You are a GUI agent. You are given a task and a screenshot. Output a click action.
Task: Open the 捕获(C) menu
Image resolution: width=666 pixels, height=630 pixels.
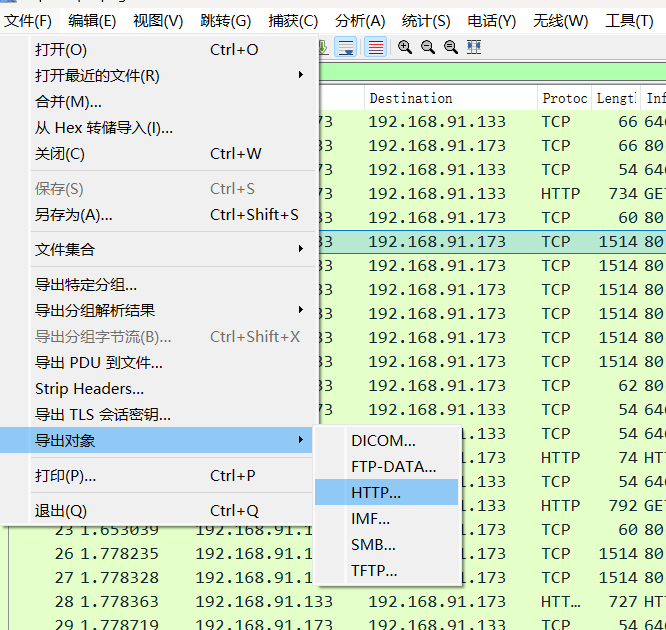click(x=293, y=21)
